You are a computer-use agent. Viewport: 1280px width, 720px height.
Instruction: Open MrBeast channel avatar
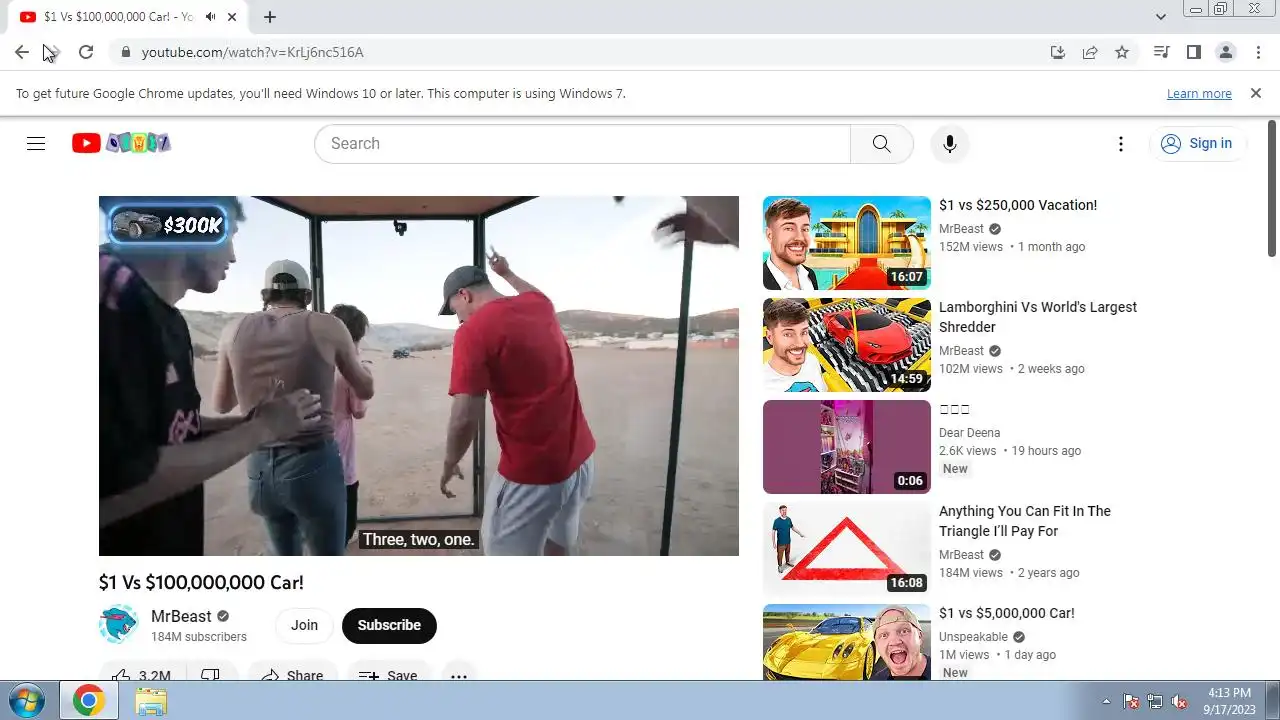pyautogui.click(x=118, y=625)
